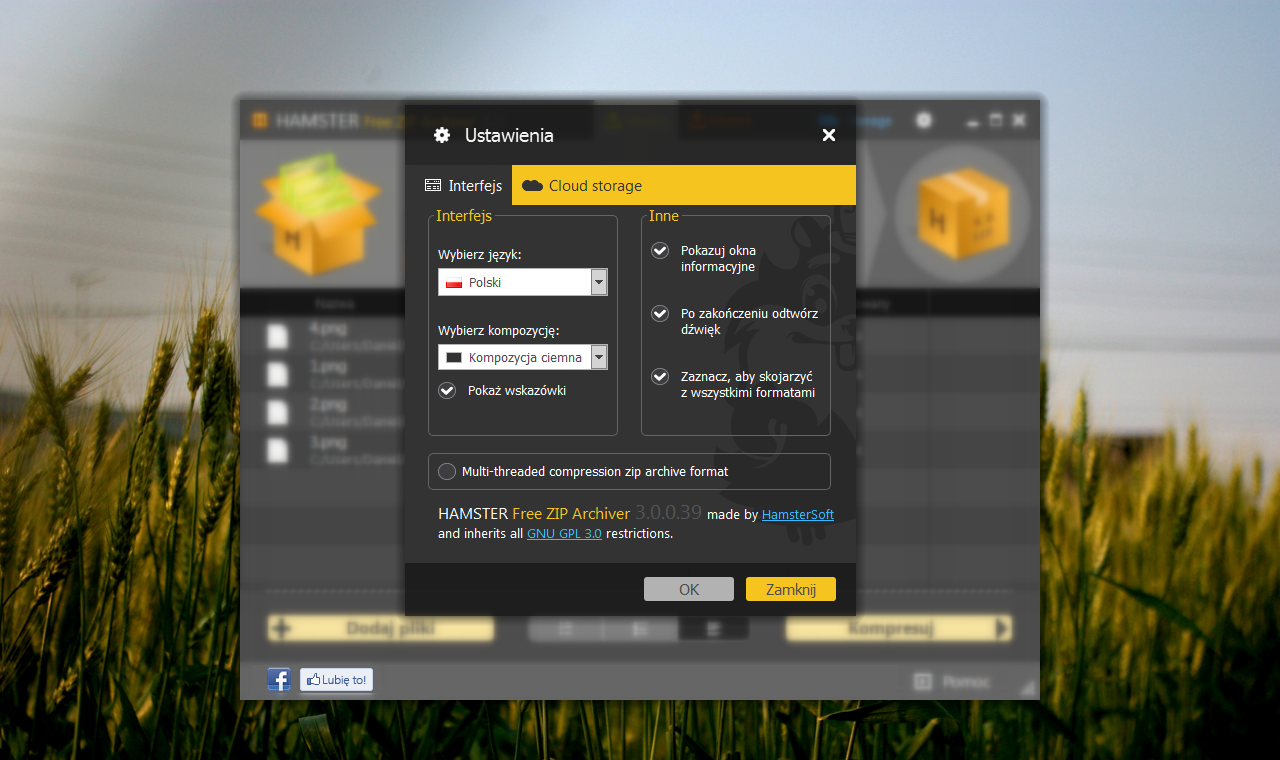Click the settings gear in main window title bar

[924, 120]
